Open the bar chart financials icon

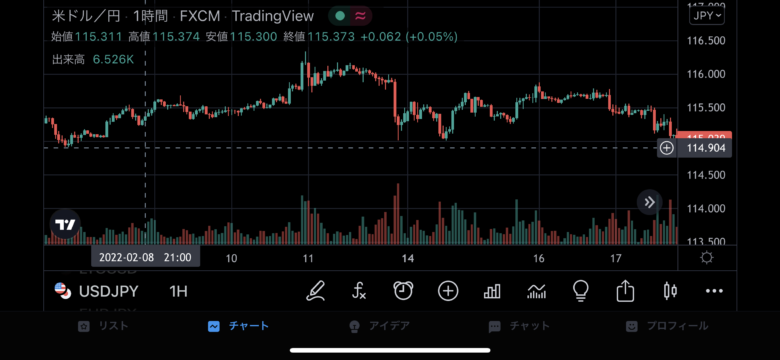pos(492,291)
